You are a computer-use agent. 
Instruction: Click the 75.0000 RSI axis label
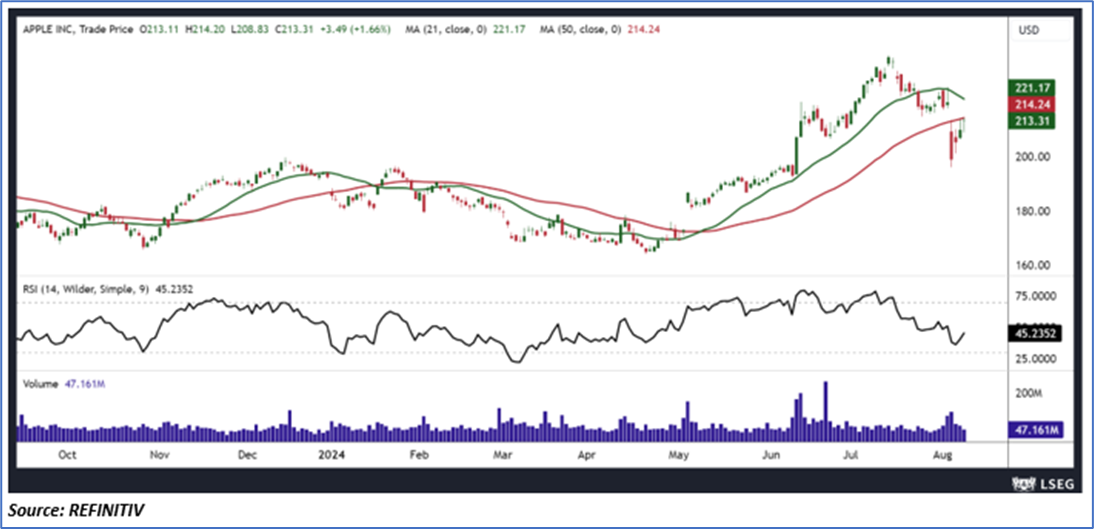click(x=1037, y=296)
